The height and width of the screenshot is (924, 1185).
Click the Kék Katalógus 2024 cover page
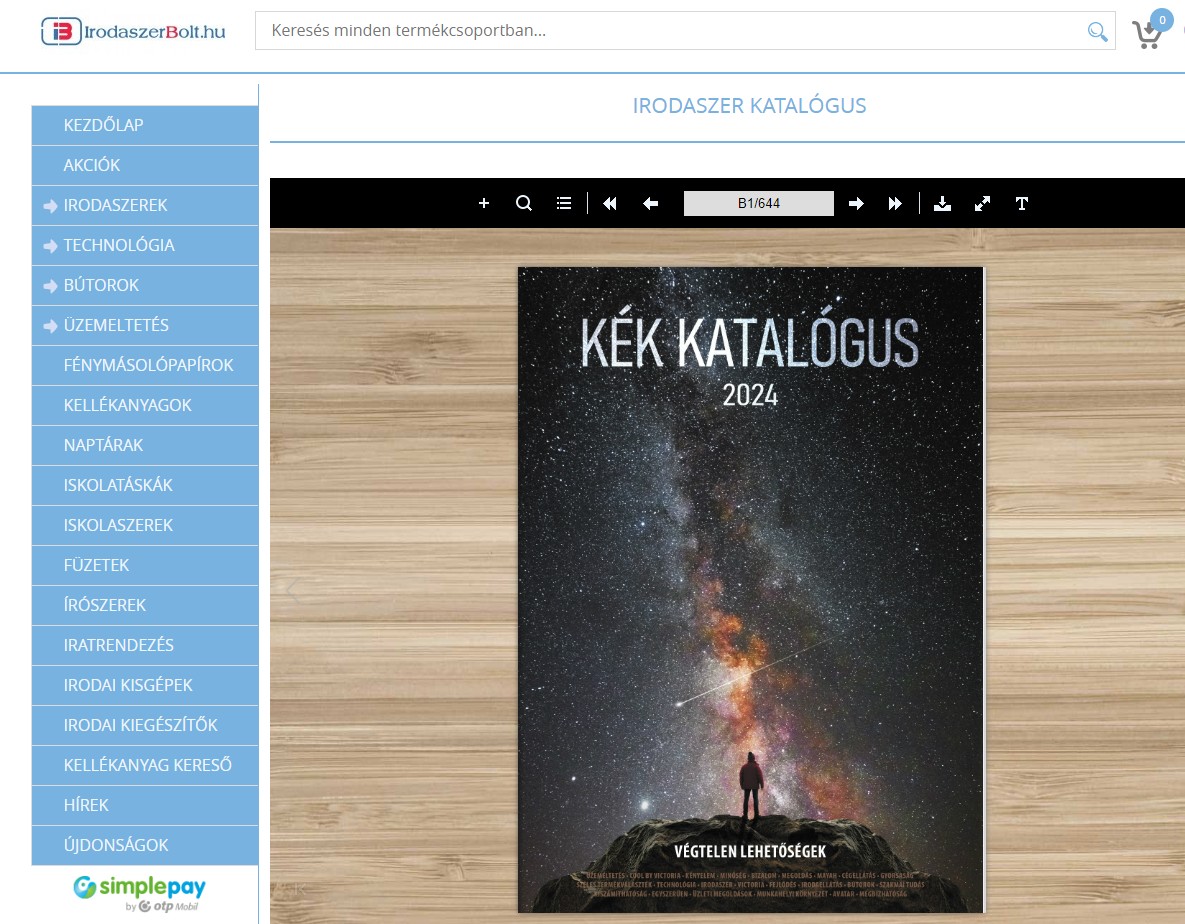click(x=750, y=589)
